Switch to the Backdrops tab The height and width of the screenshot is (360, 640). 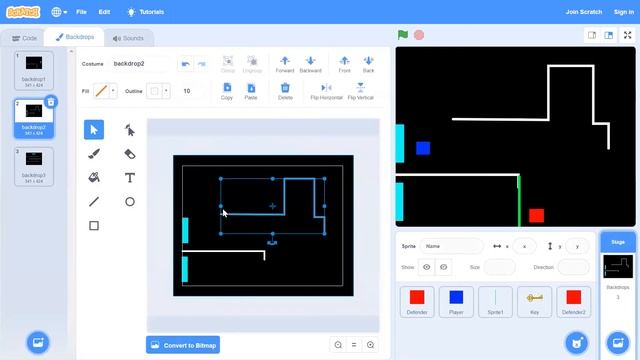[x=75, y=37]
